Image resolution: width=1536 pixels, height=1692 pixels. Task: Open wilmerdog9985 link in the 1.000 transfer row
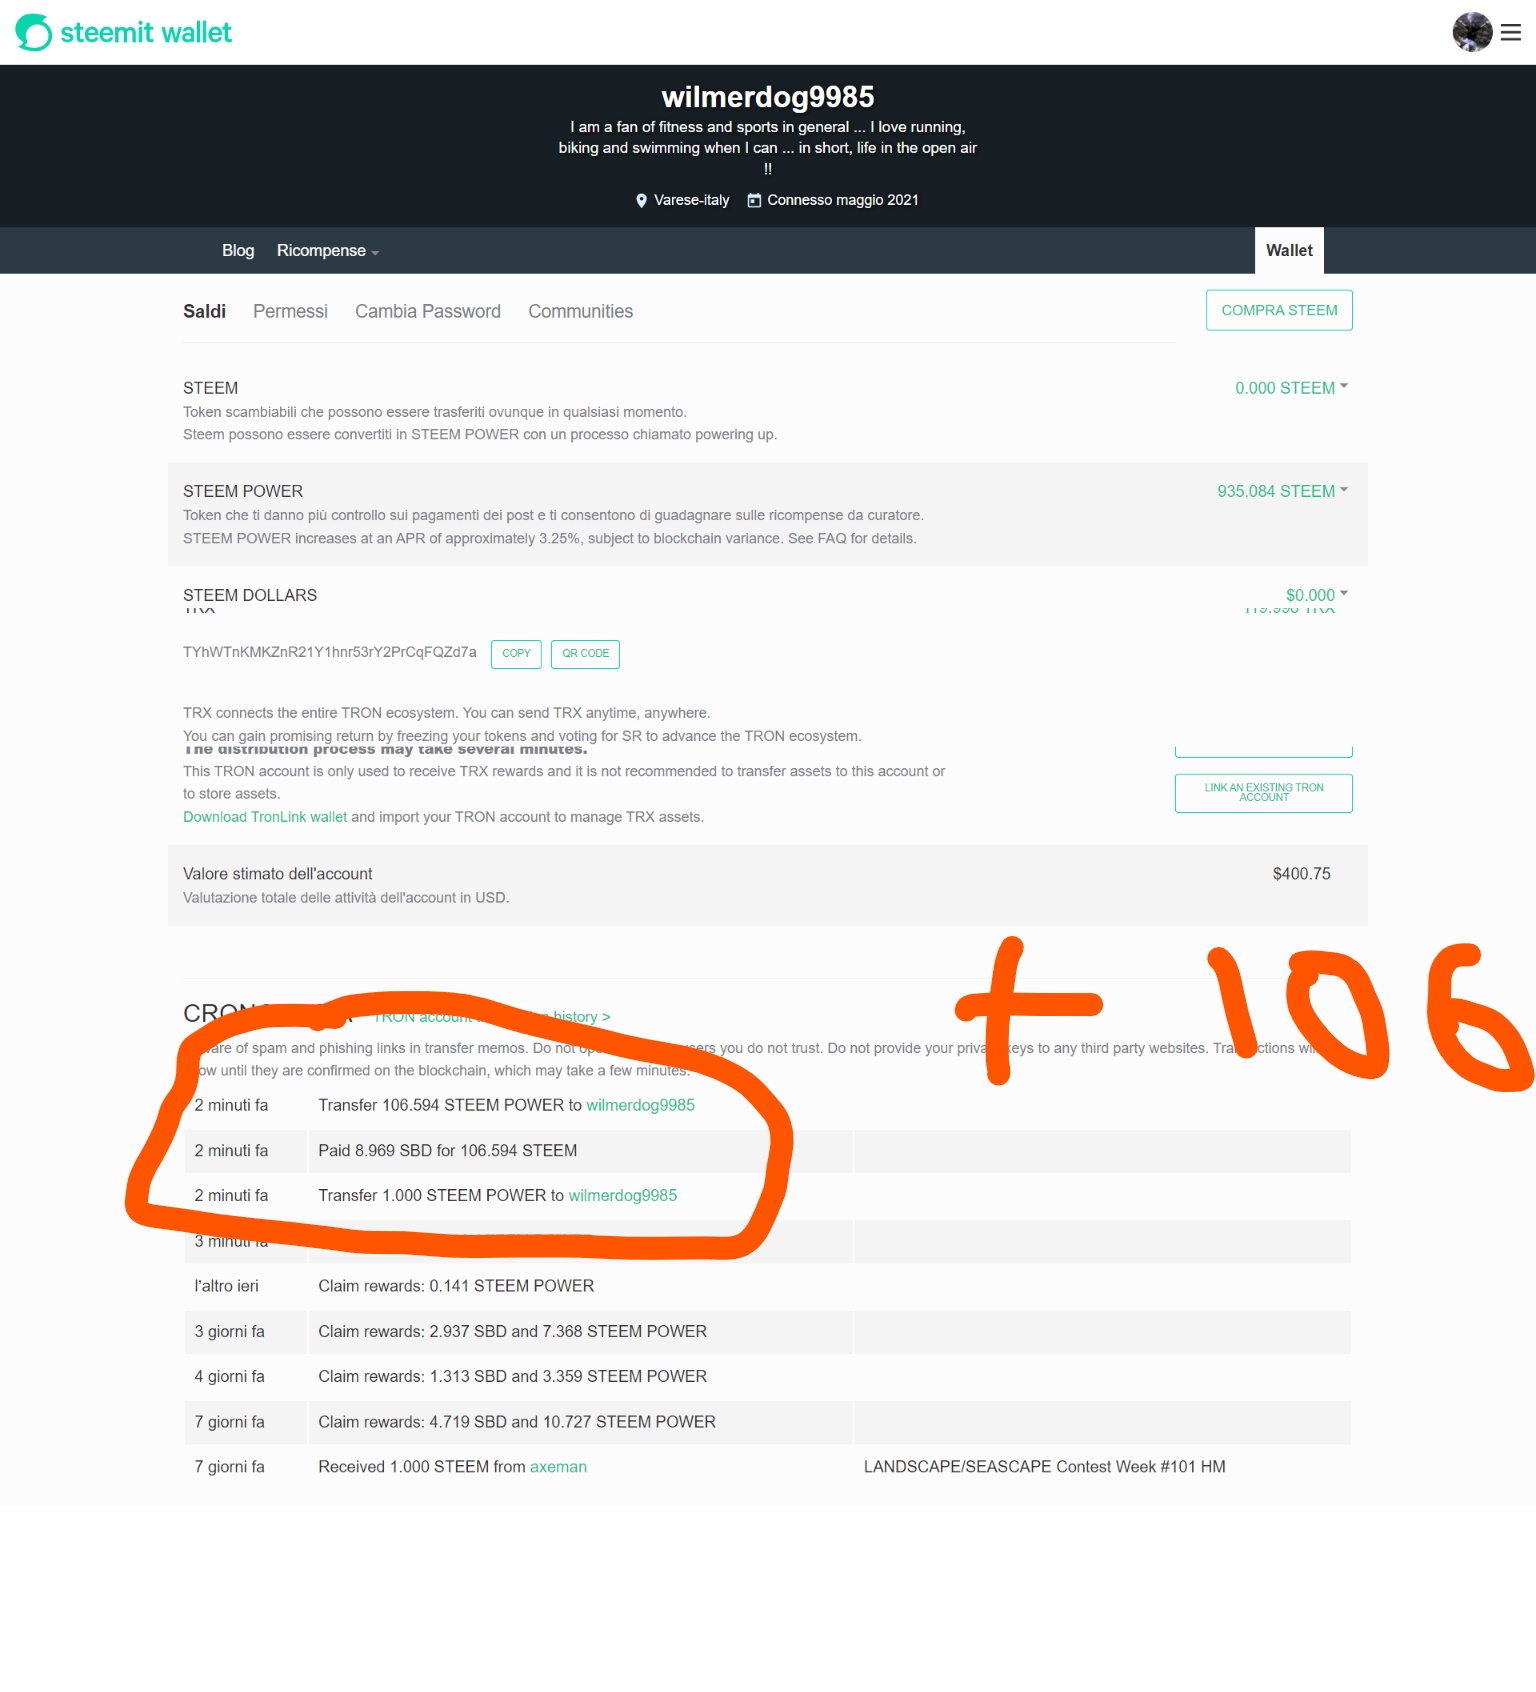[622, 1195]
